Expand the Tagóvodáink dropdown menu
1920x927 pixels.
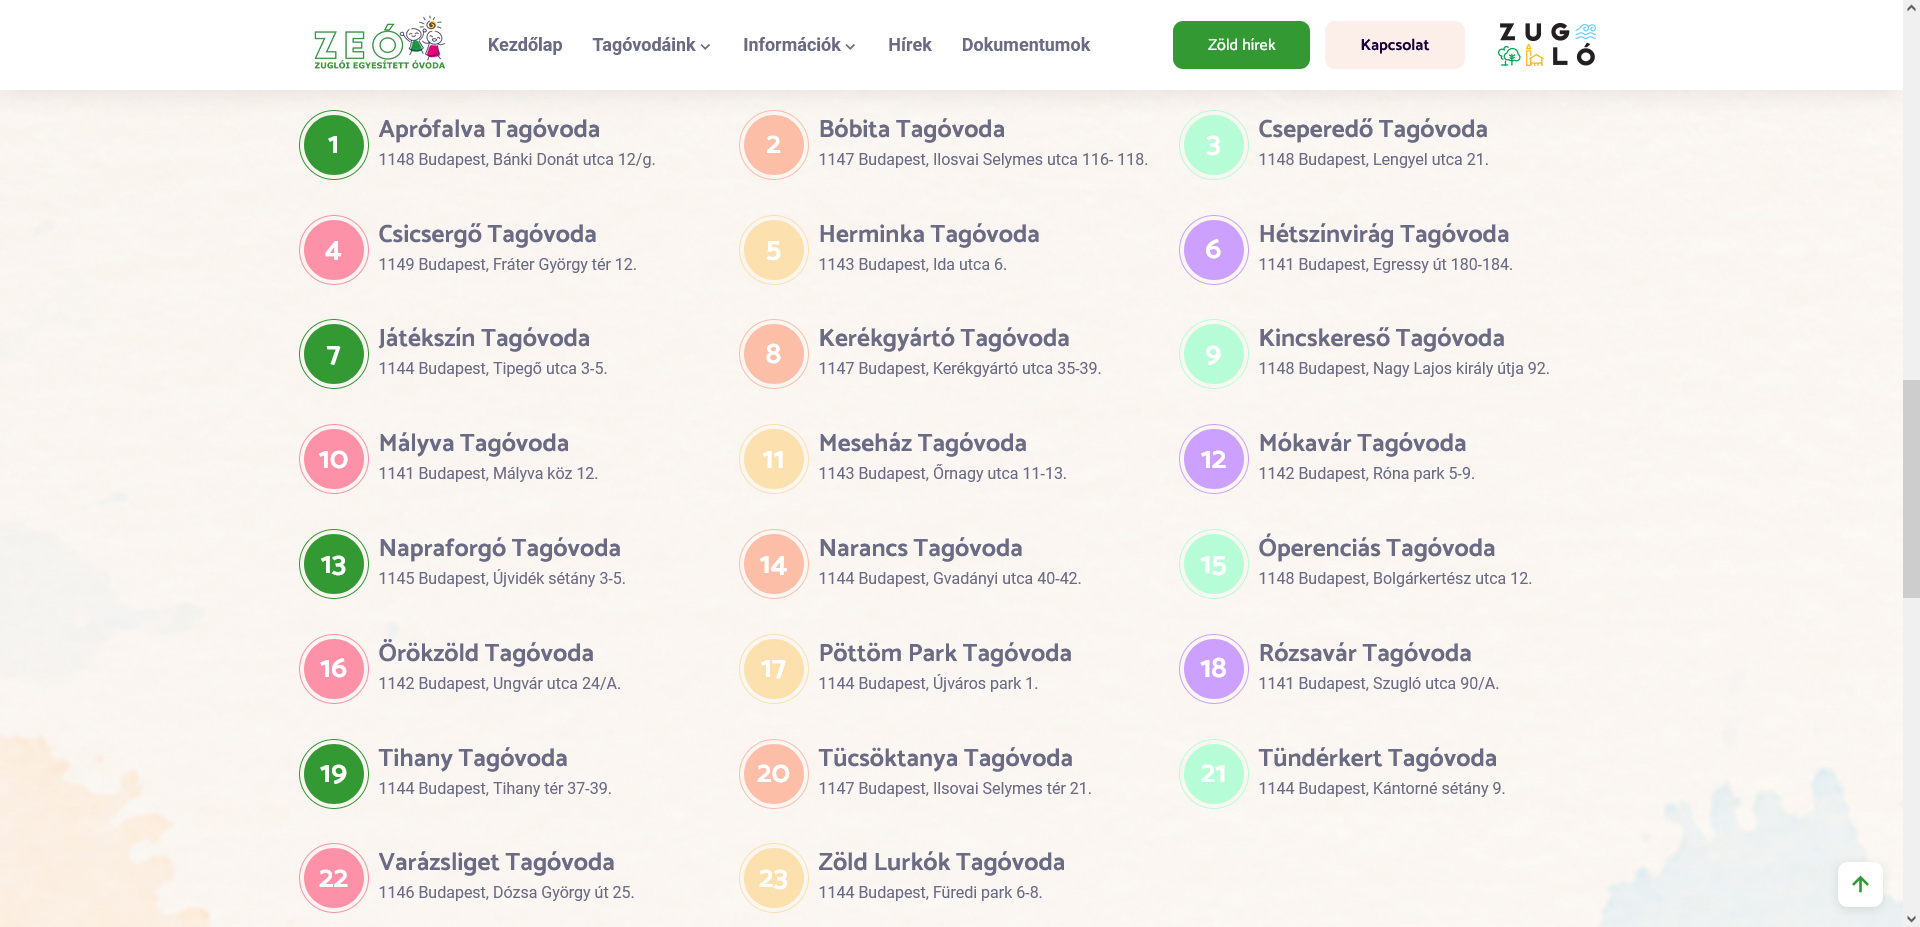click(651, 45)
